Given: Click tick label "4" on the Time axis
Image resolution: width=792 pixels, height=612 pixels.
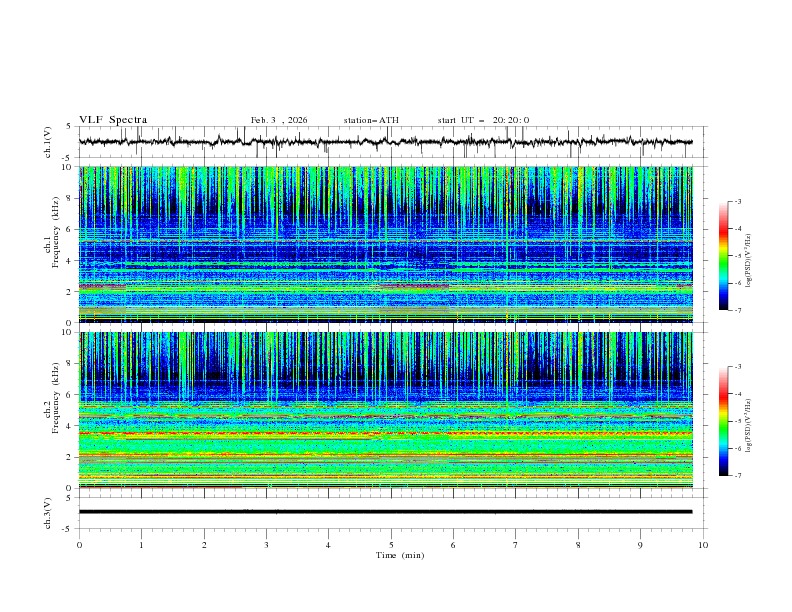Looking at the screenshot, I should [329, 545].
